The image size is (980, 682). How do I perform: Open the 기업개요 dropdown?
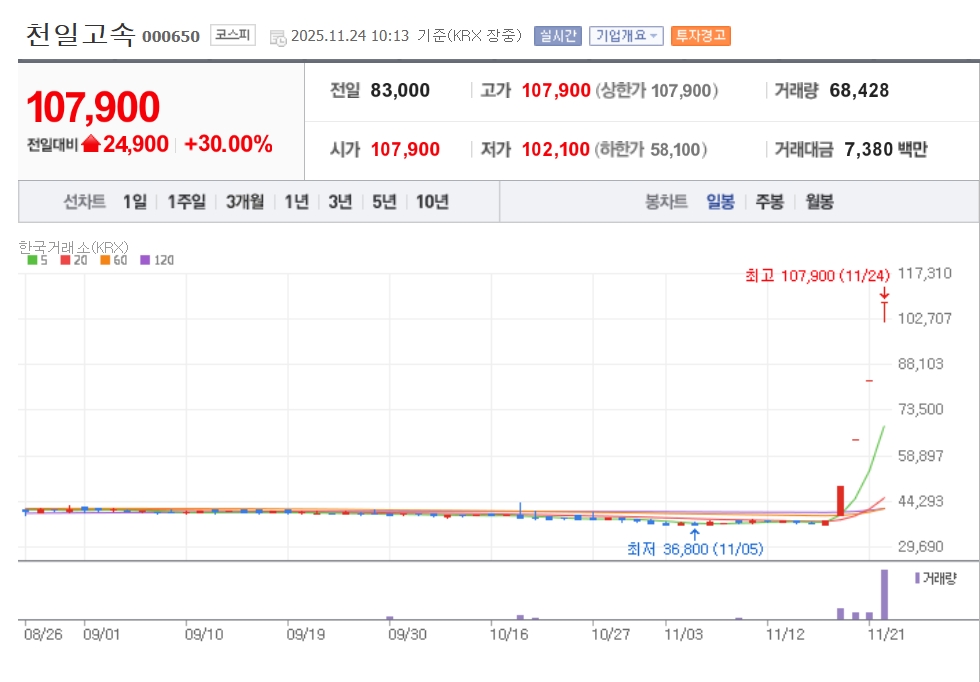click(x=625, y=36)
